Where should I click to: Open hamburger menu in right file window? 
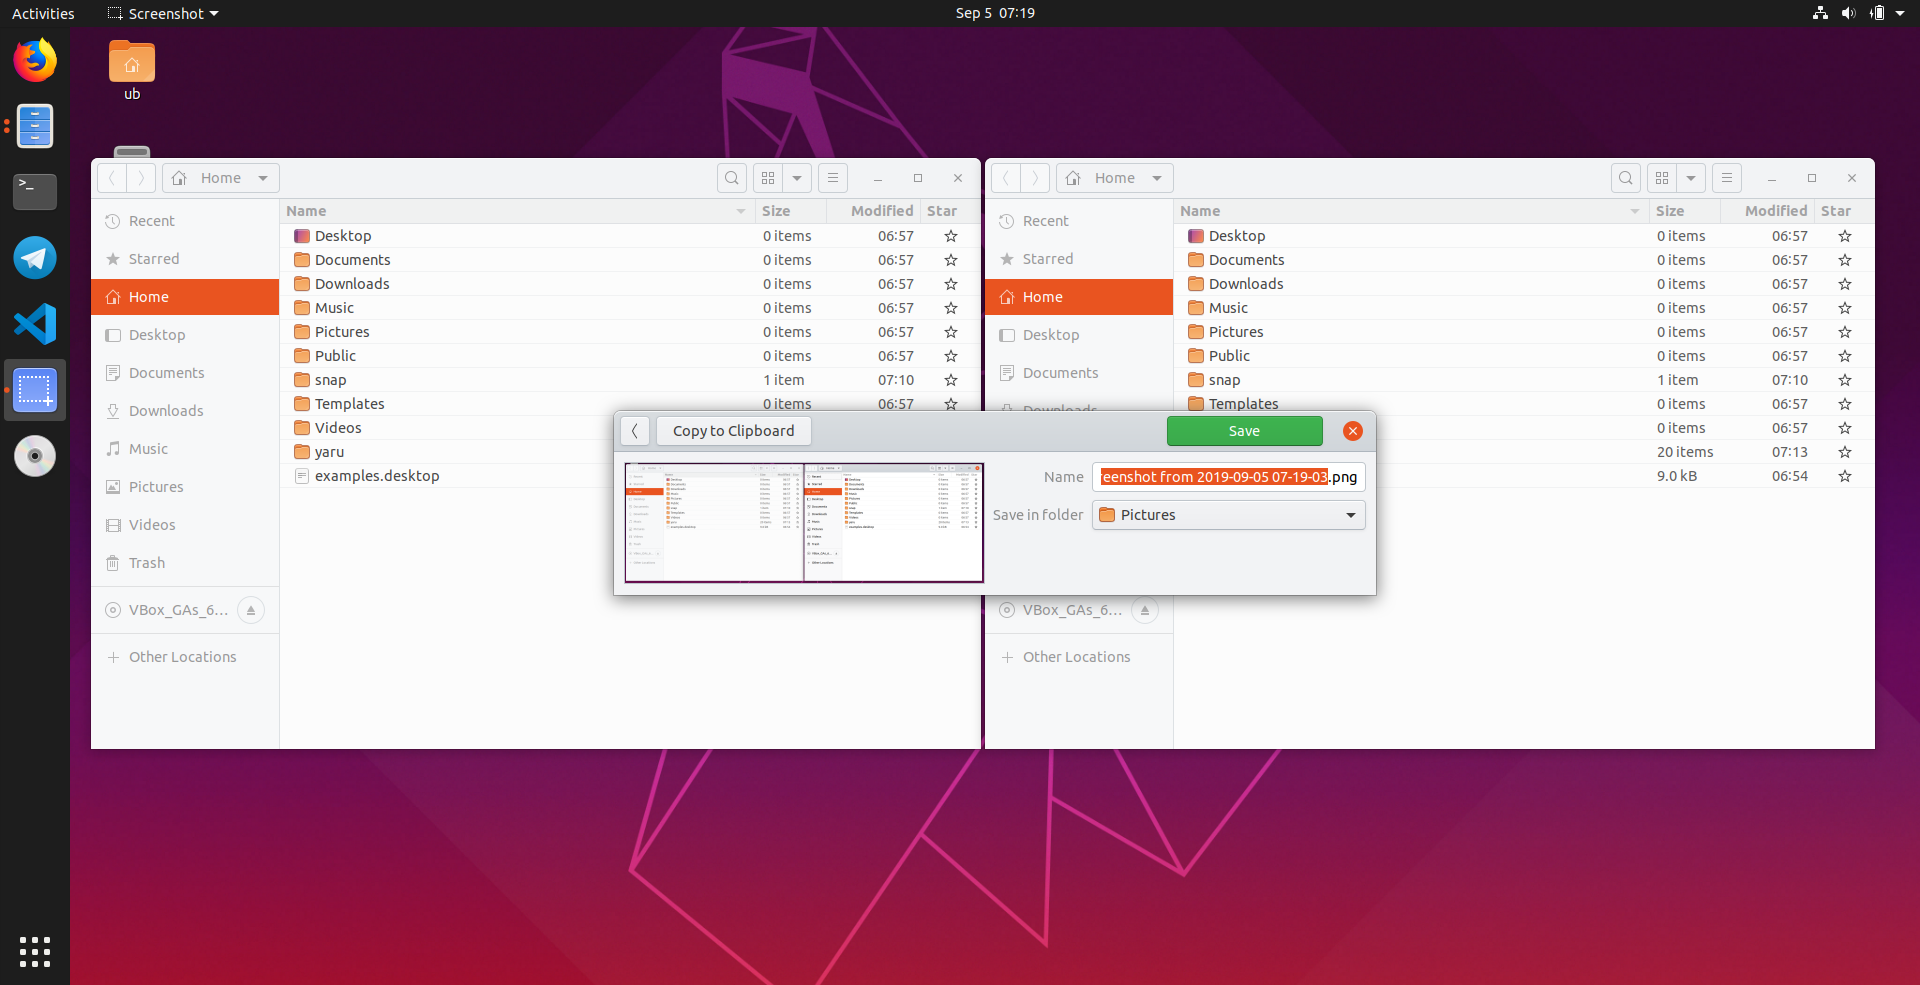tap(1726, 178)
